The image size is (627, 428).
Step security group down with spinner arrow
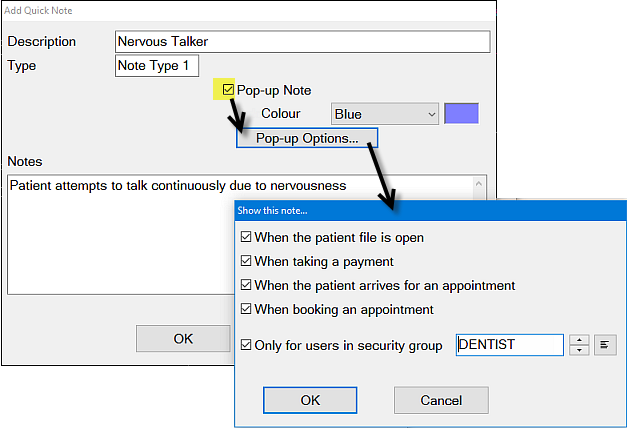(579, 350)
